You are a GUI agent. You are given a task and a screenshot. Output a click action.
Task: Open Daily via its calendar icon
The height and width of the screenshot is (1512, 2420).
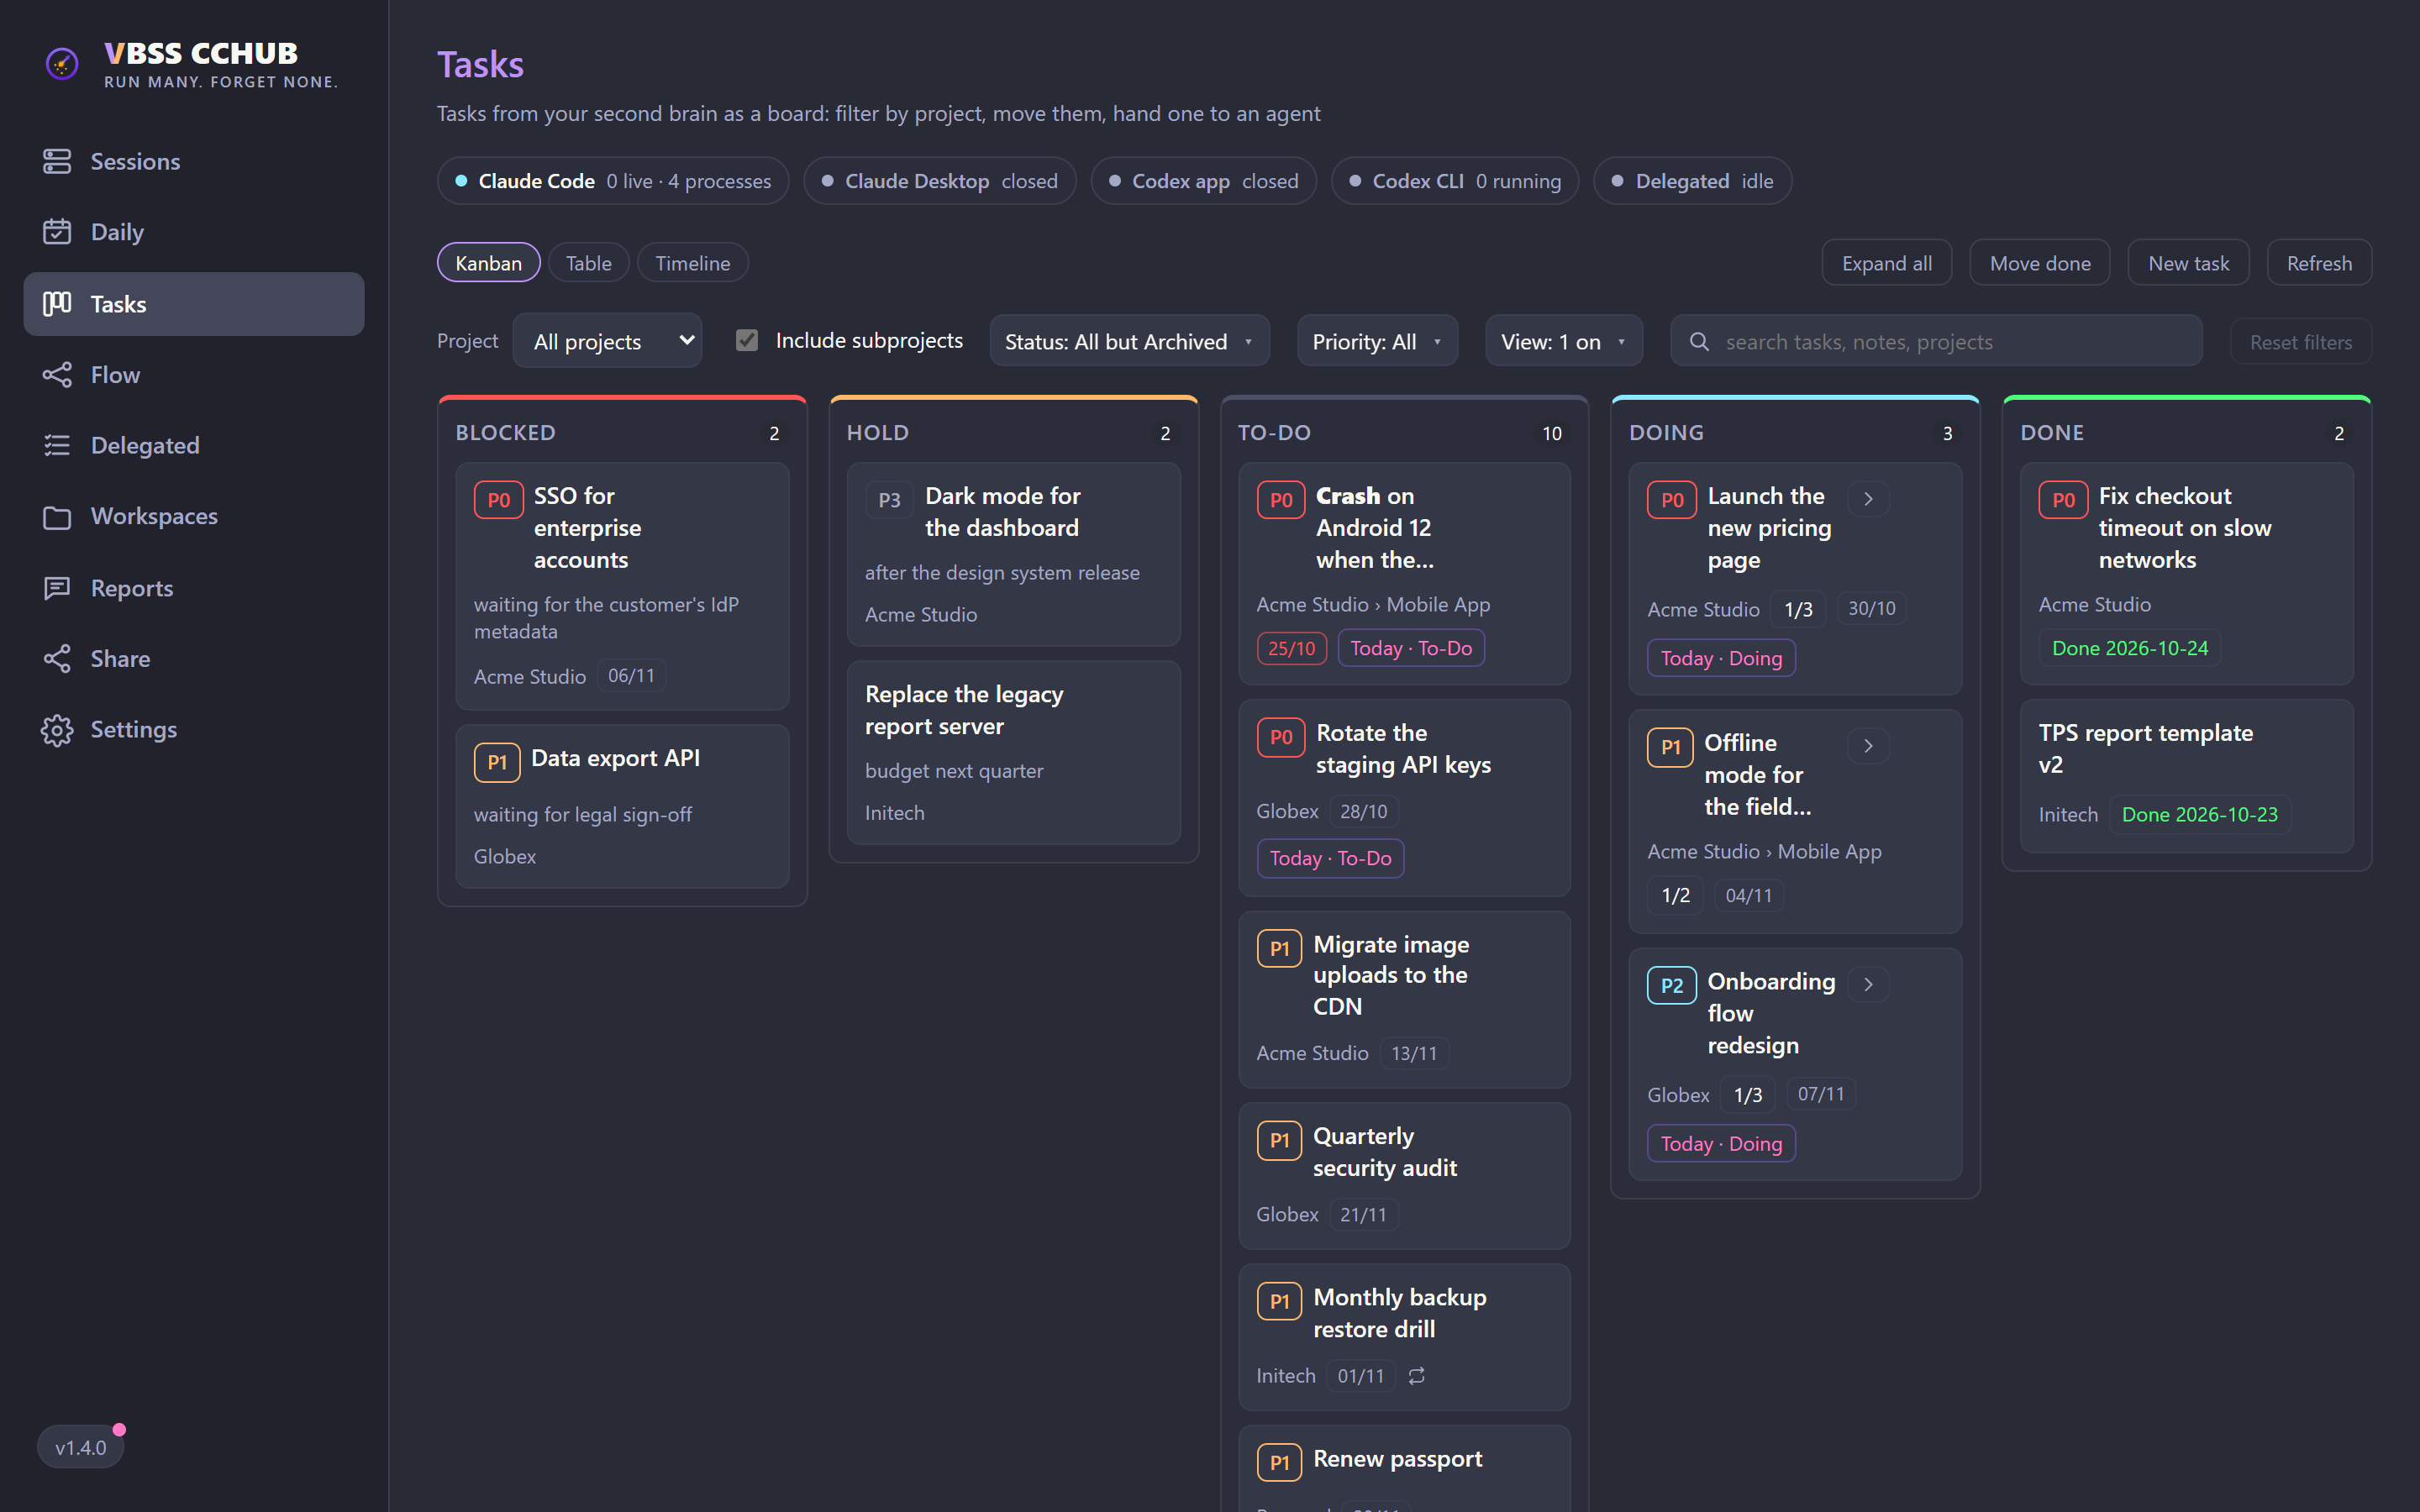57,232
